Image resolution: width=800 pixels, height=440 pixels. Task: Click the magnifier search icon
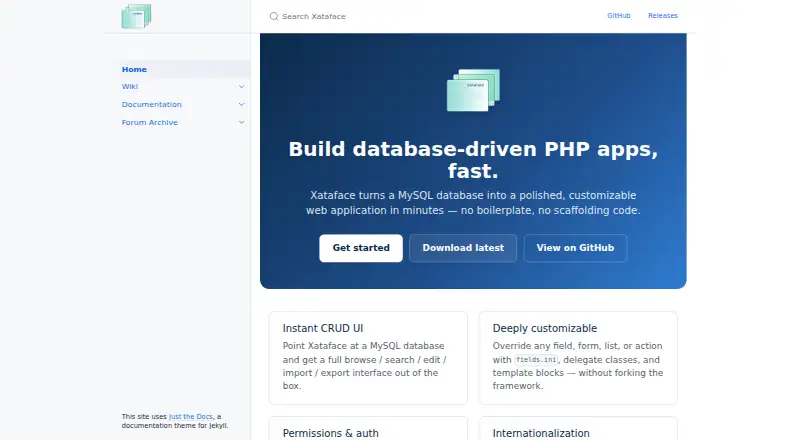274,16
